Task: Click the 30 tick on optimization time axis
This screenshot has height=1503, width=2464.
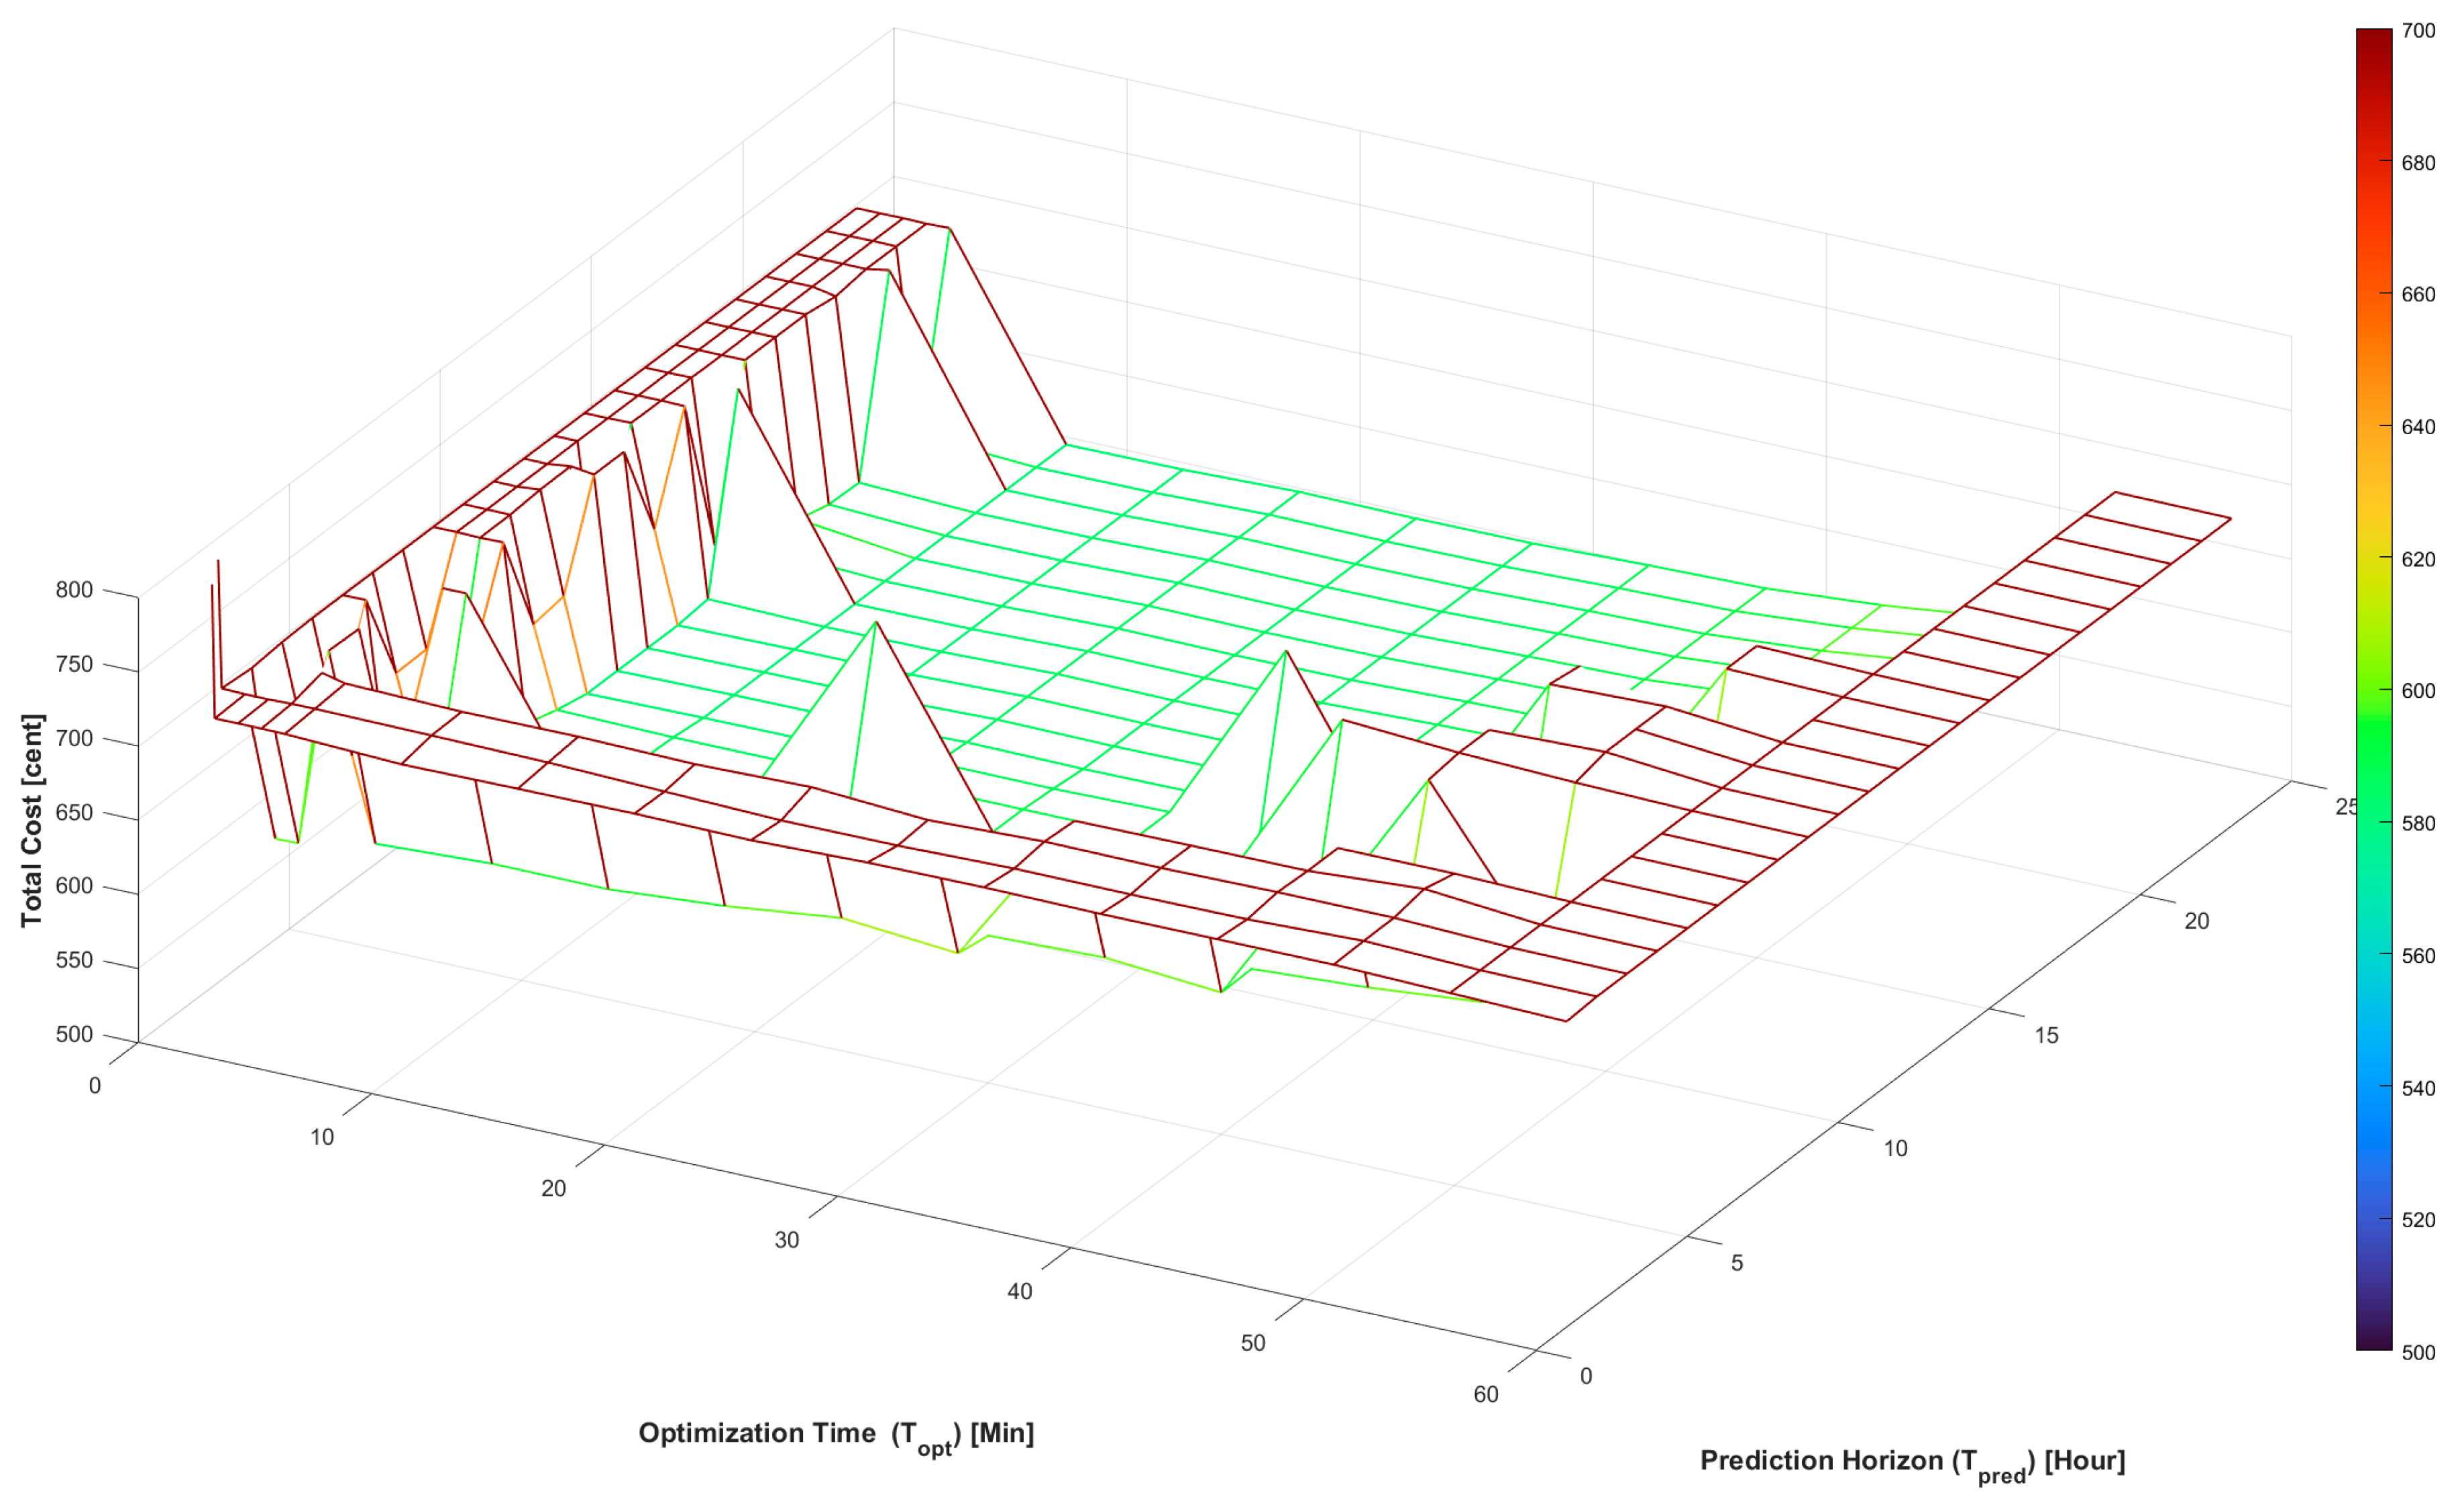Action: (x=787, y=1240)
